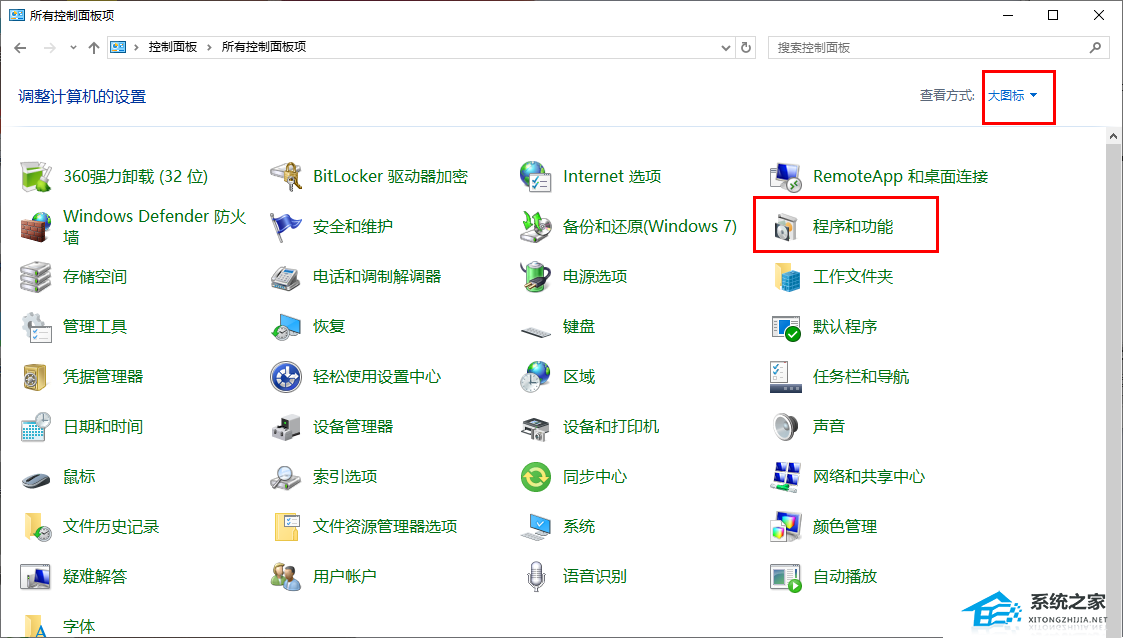Open the 程序和功能 icon
This screenshot has width=1123, height=638.
click(x=786, y=226)
